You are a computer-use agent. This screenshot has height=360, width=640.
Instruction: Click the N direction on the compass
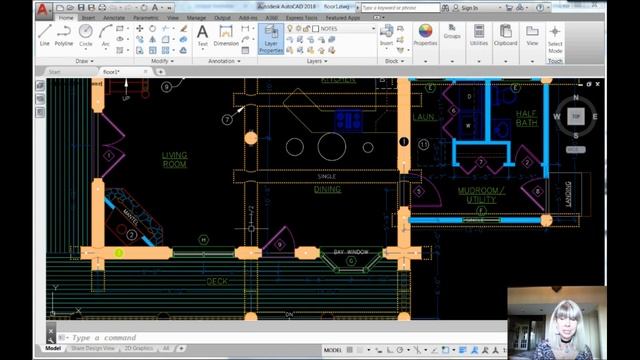coord(576,98)
